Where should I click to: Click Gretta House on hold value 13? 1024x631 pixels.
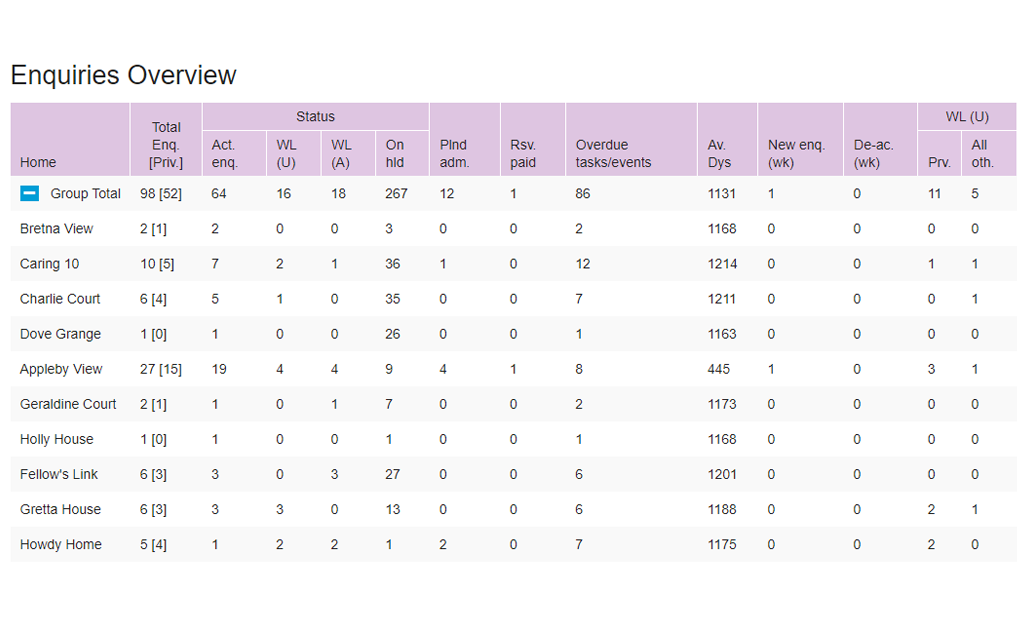pos(392,510)
